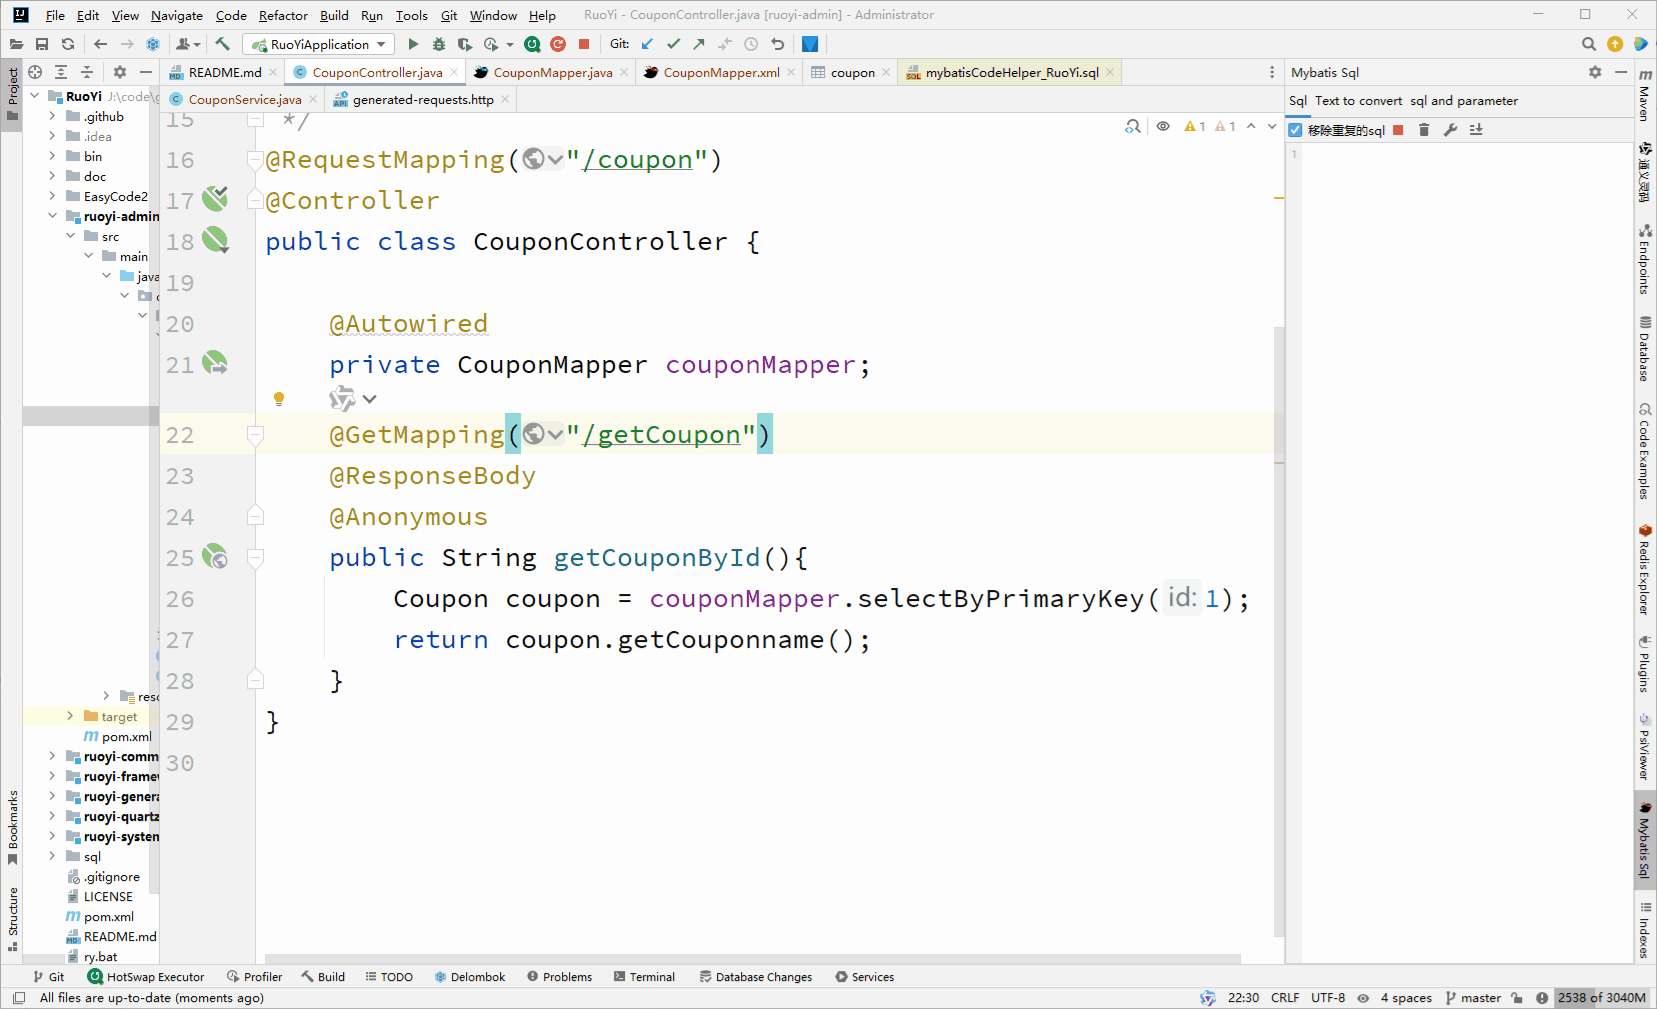Click the eye icon in editor inspections widget
The image size is (1657, 1009).
point(1163,126)
